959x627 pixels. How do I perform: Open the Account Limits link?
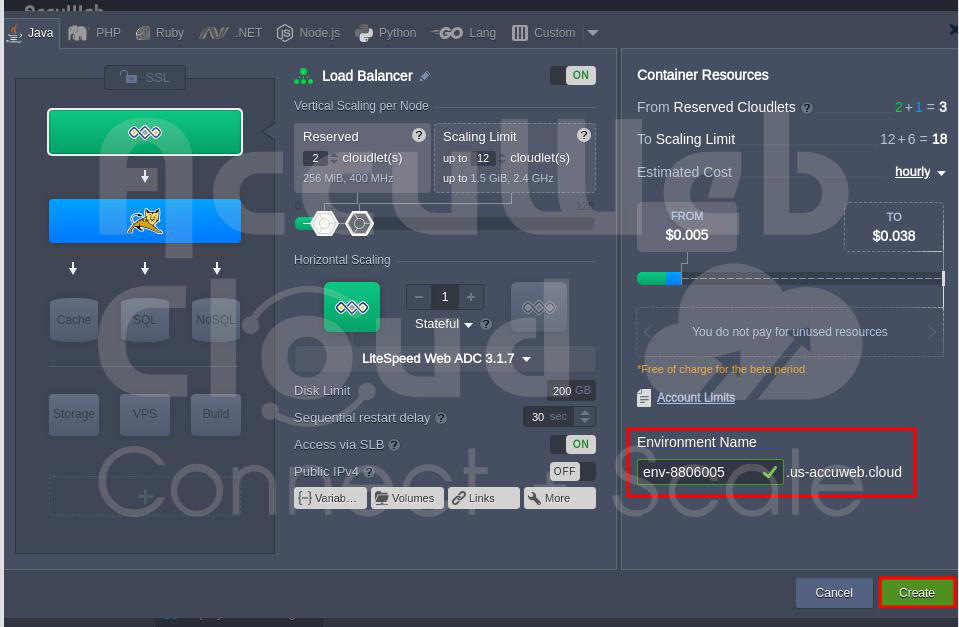coord(695,398)
